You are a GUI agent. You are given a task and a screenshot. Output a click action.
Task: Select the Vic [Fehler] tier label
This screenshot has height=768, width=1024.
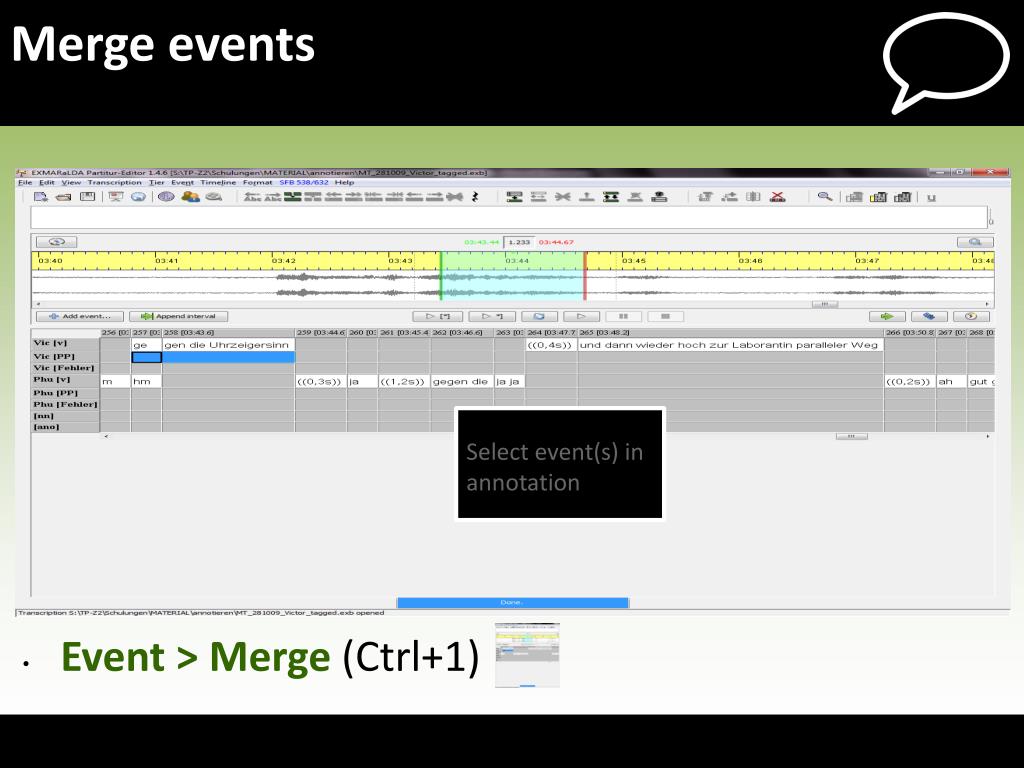coord(65,368)
